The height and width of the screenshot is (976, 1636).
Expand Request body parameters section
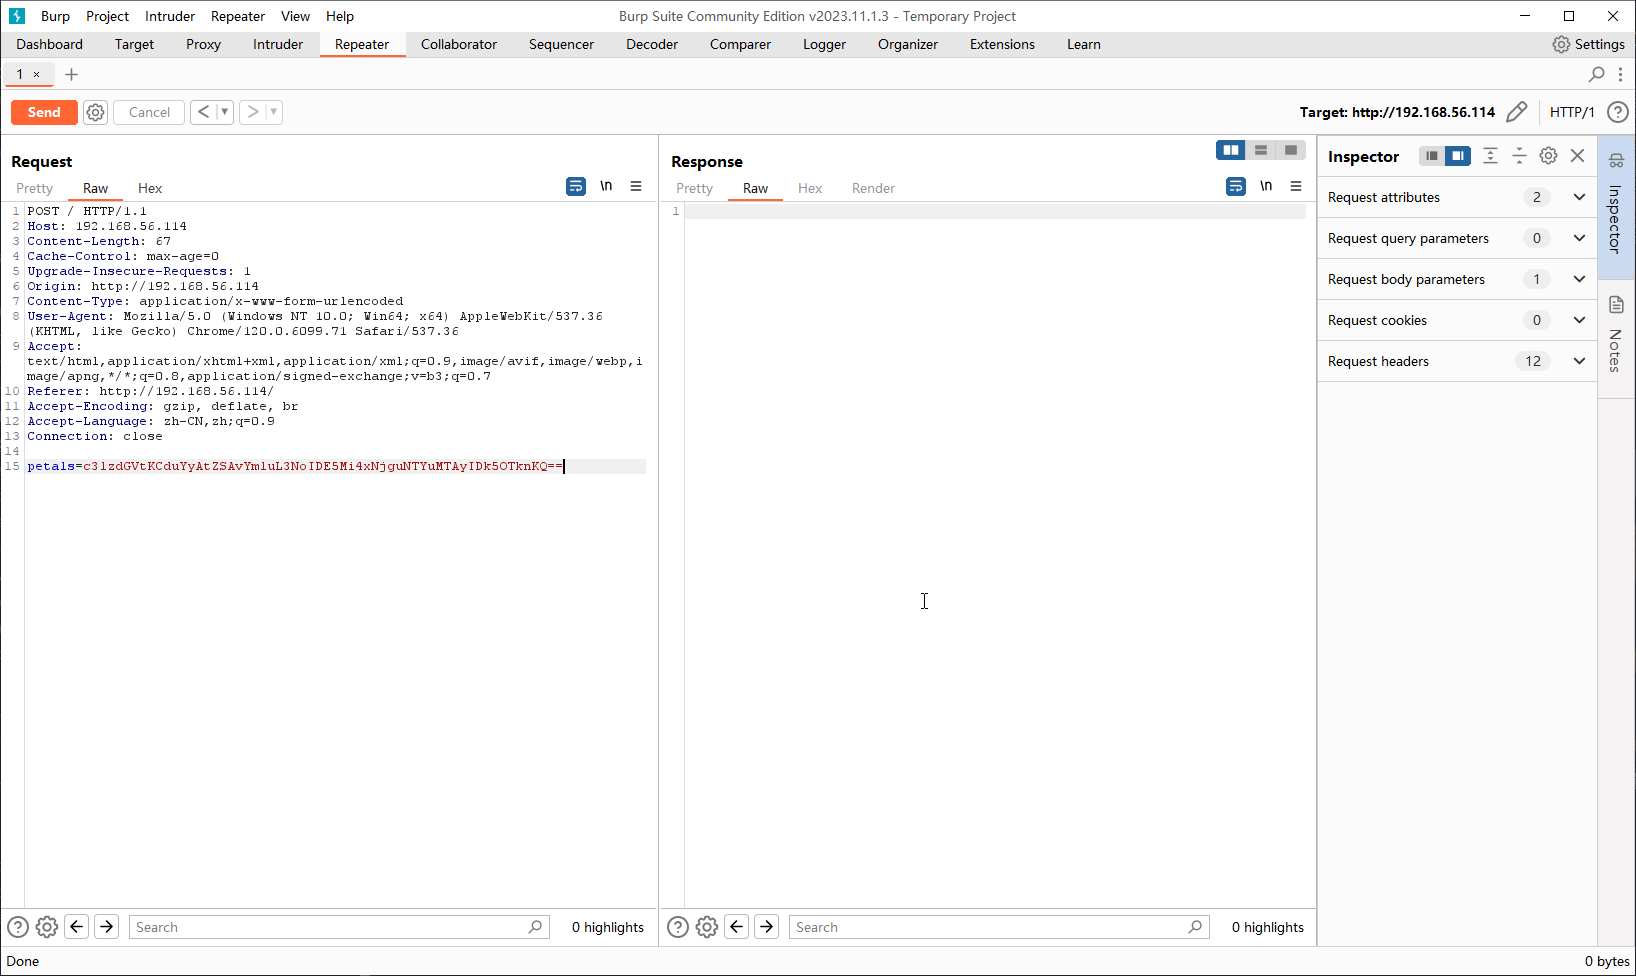1457,279
